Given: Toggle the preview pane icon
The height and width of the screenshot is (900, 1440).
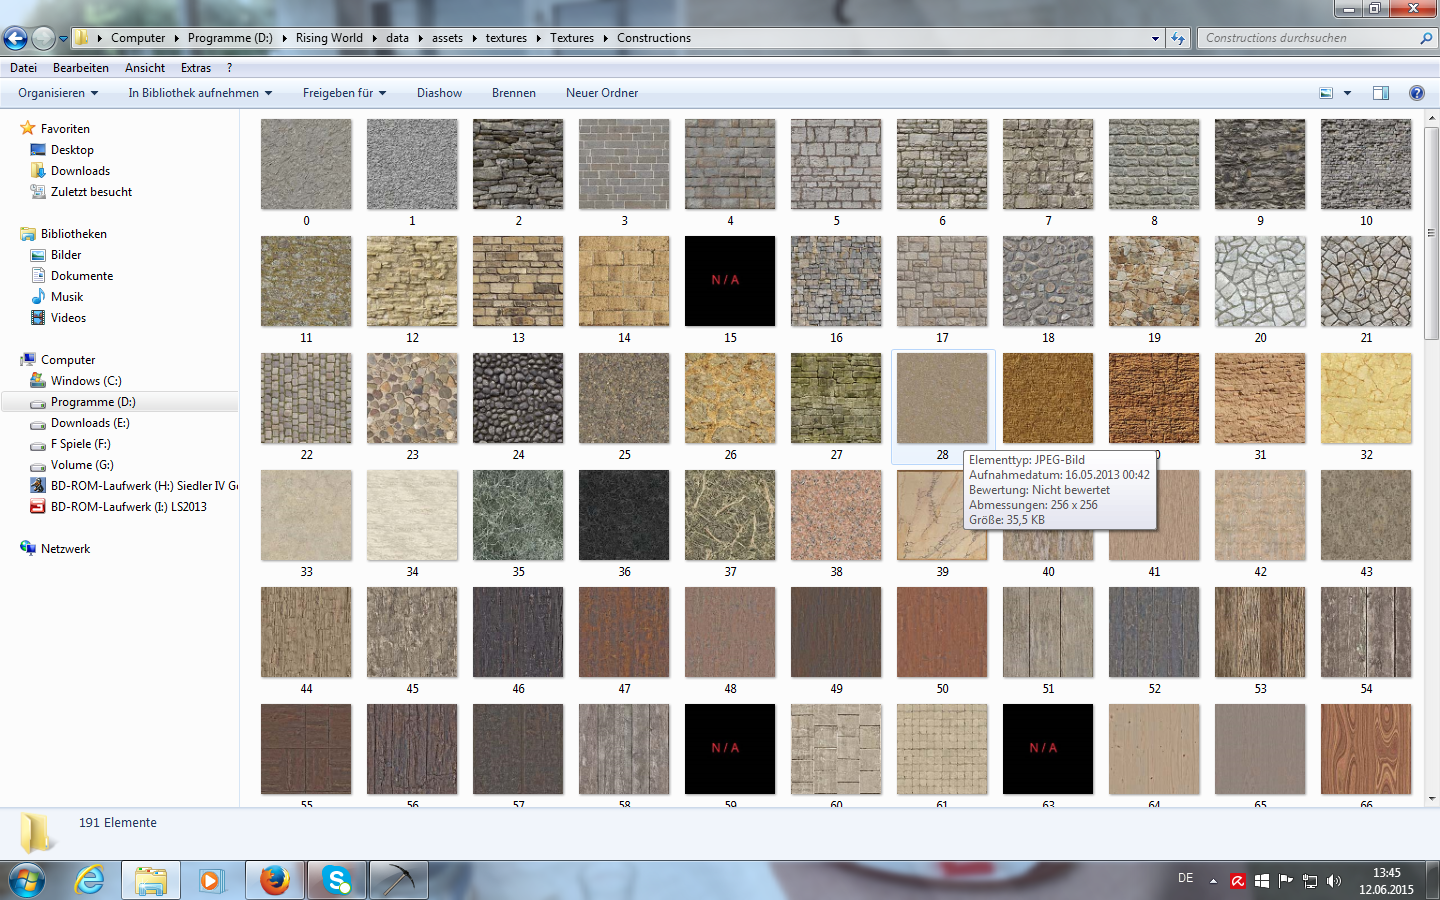Looking at the screenshot, I should [x=1380, y=93].
